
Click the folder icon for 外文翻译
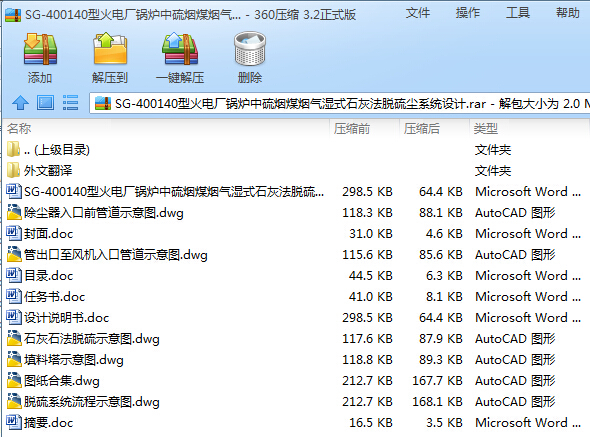(14, 170)
